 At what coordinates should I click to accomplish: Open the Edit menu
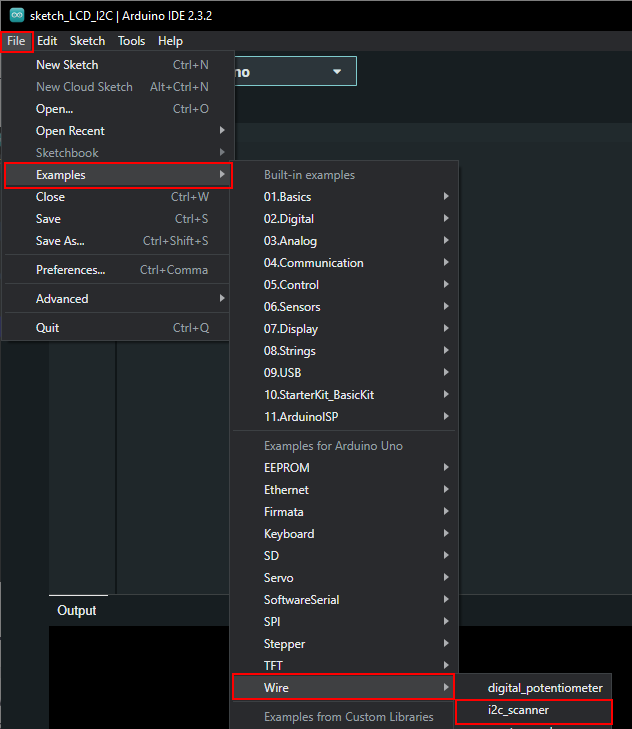(47, 41)
